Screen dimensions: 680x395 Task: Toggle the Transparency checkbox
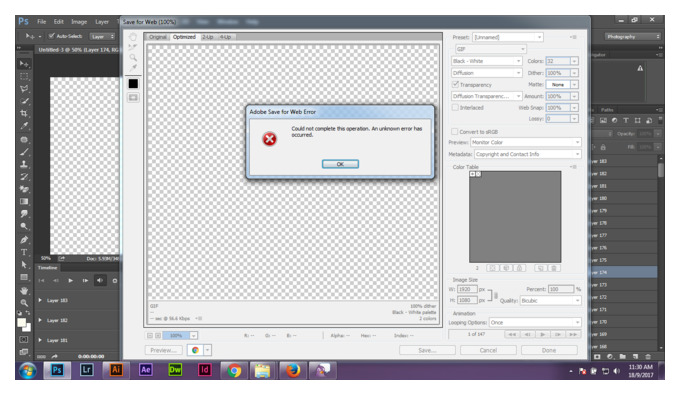[x=455, y=85]
